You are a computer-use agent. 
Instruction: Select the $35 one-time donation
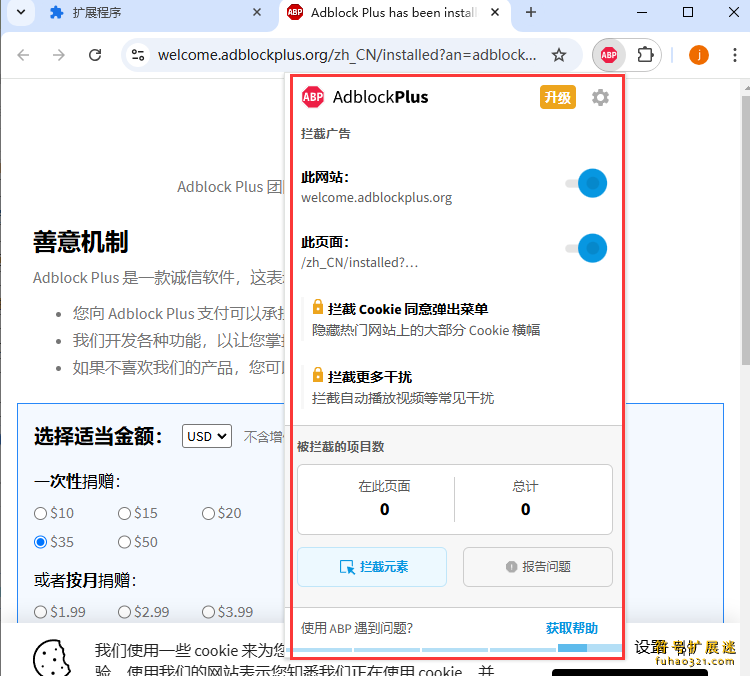[41, 542]
